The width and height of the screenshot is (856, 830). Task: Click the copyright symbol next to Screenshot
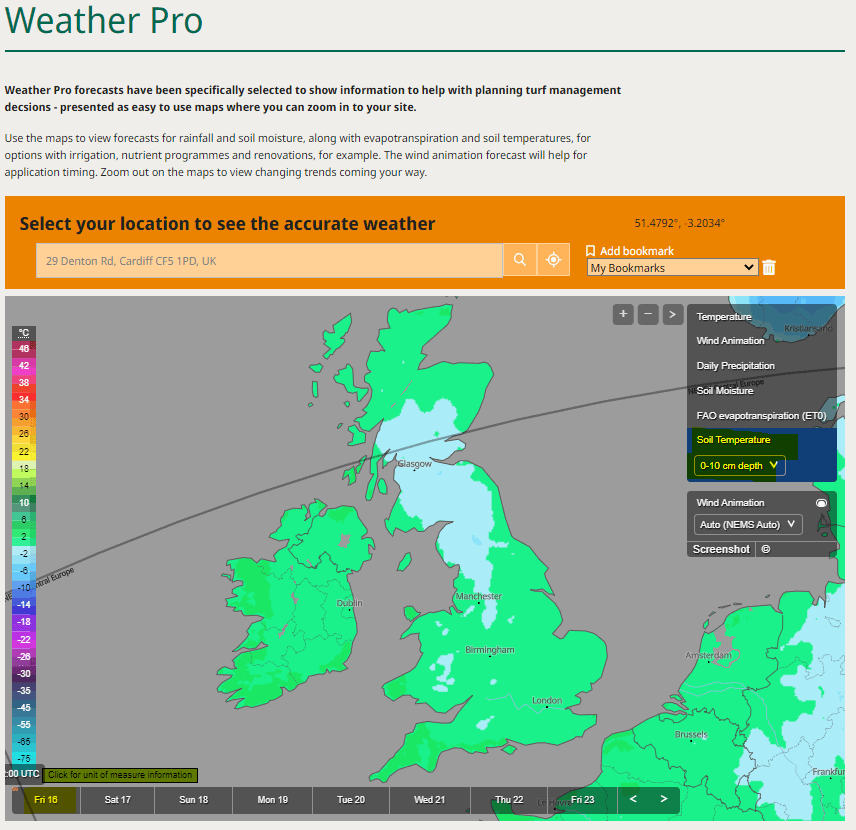click(766, 549)
